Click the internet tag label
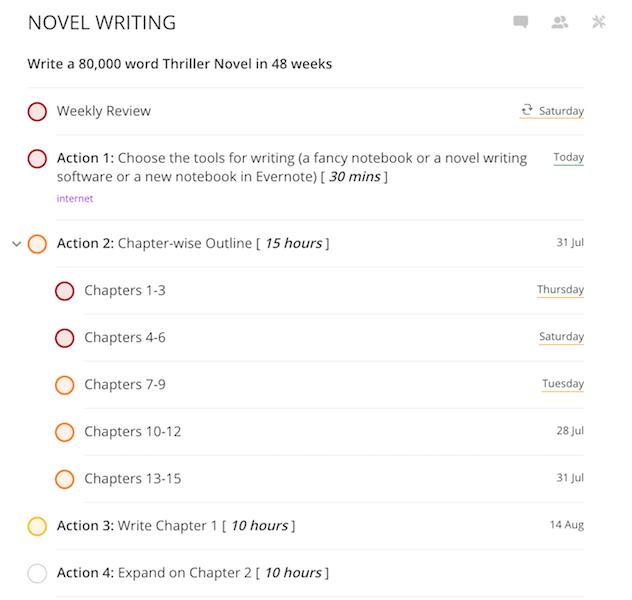The height and width of the screenshot is (600, 632). coord(75,199)
